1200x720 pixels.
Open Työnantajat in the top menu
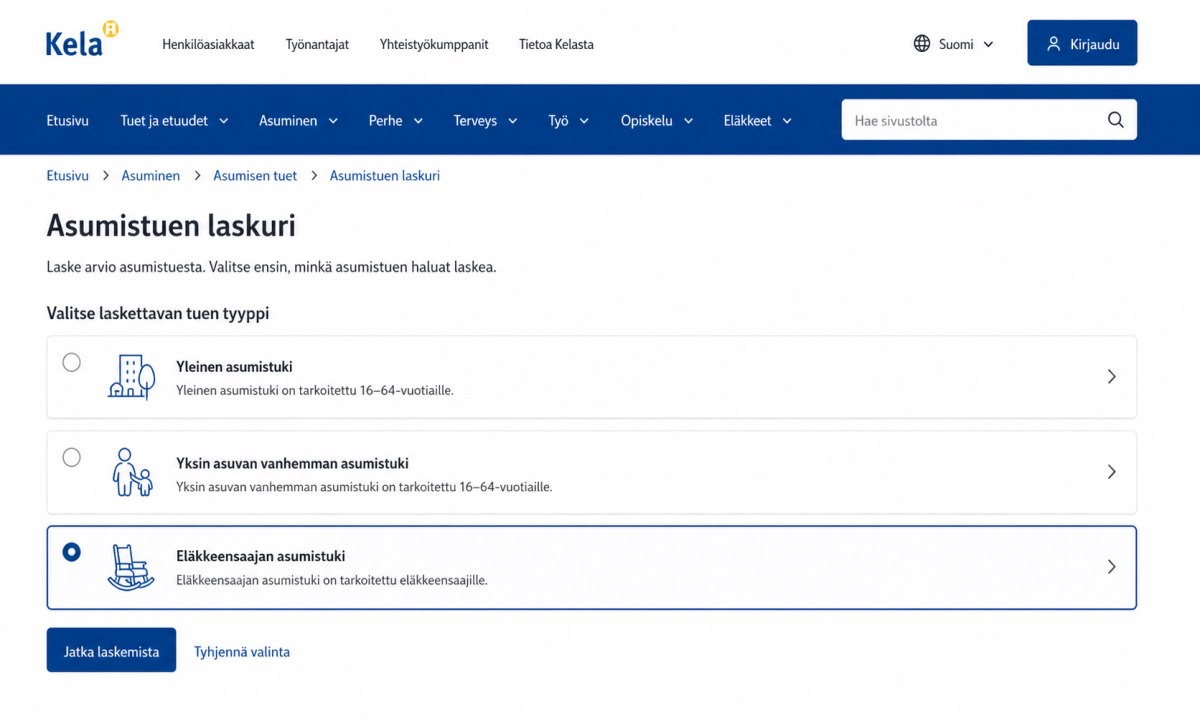[317, 44]
